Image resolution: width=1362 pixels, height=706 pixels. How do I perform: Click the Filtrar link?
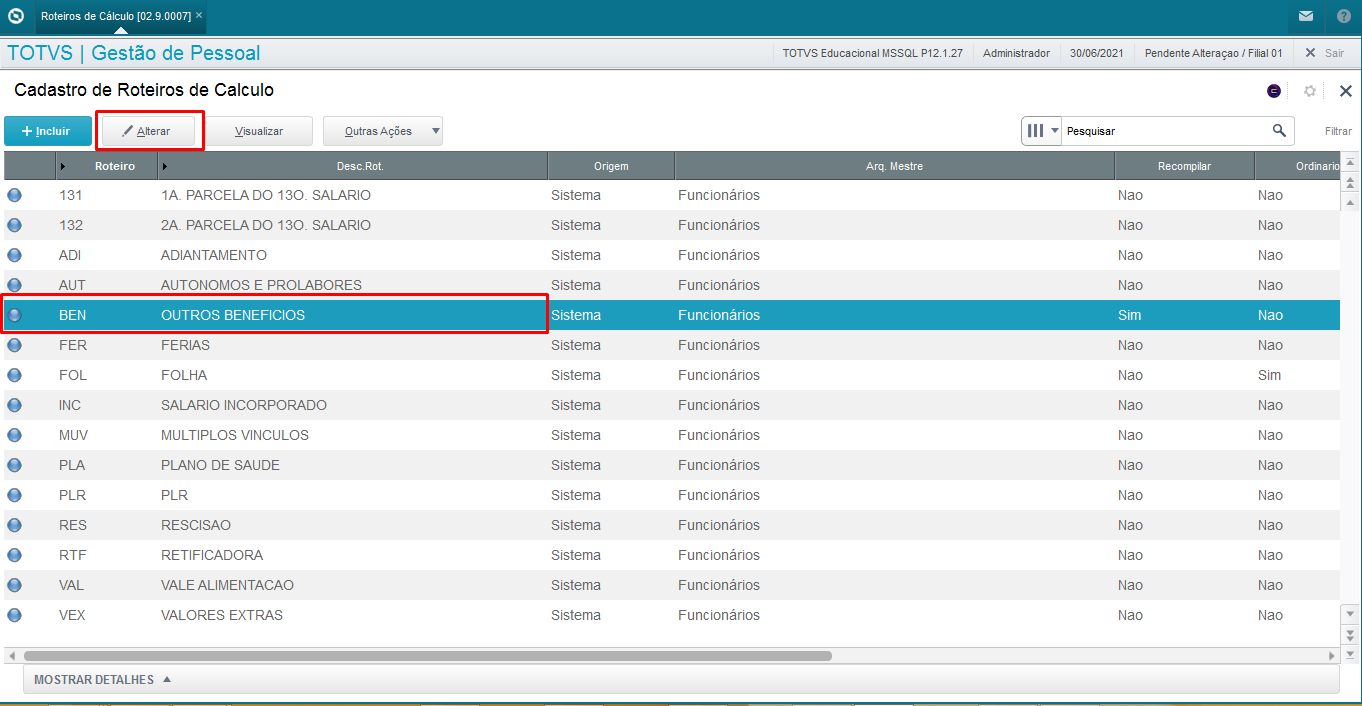(x=1338, y=131)
